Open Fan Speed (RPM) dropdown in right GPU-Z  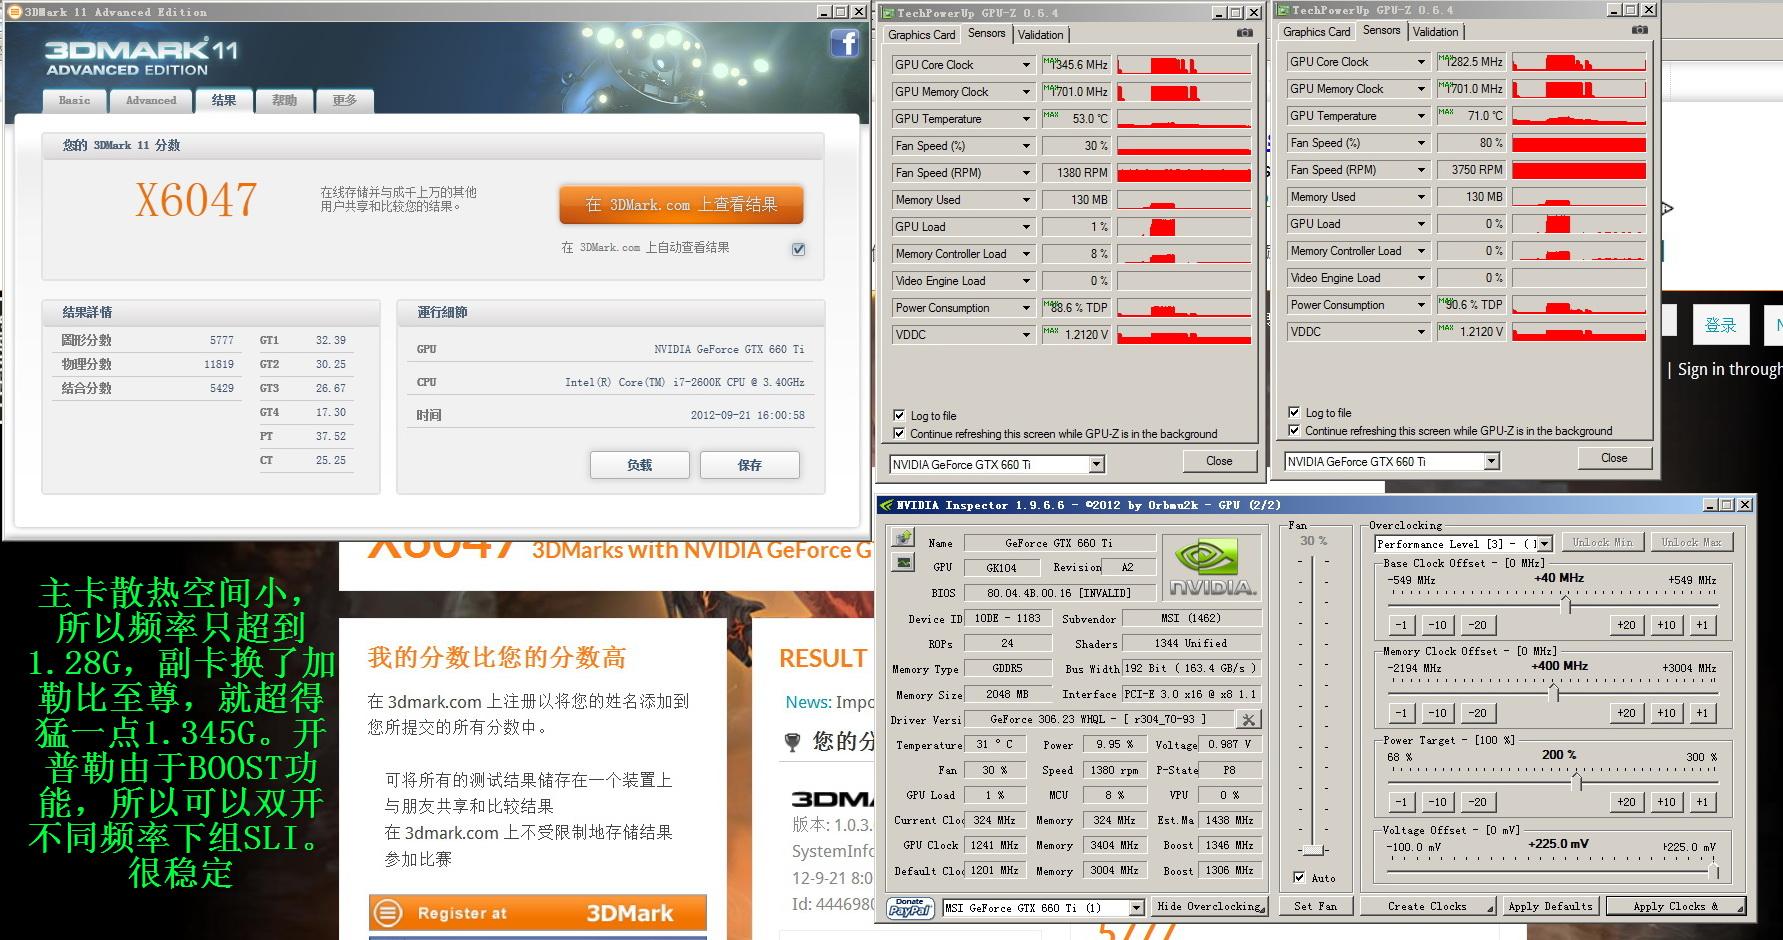tap(1421, 170)
